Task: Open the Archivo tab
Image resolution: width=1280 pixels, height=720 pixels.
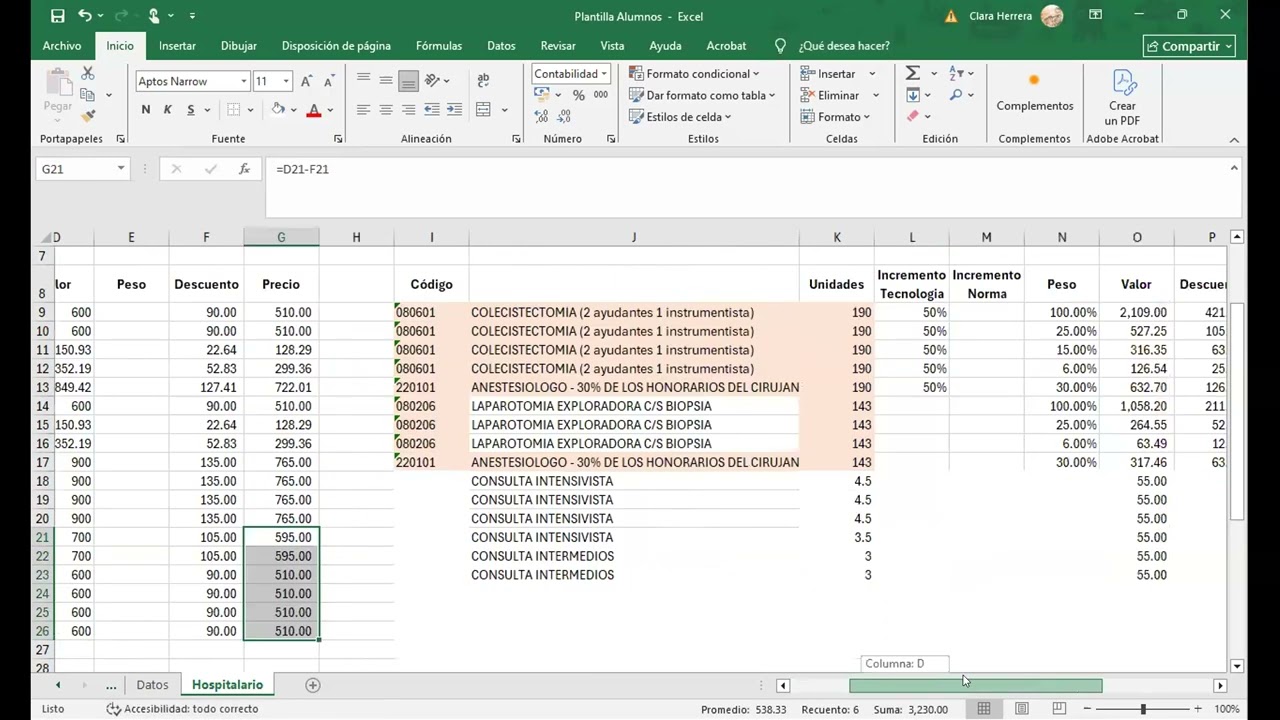Action: click(x=62, y=46)
